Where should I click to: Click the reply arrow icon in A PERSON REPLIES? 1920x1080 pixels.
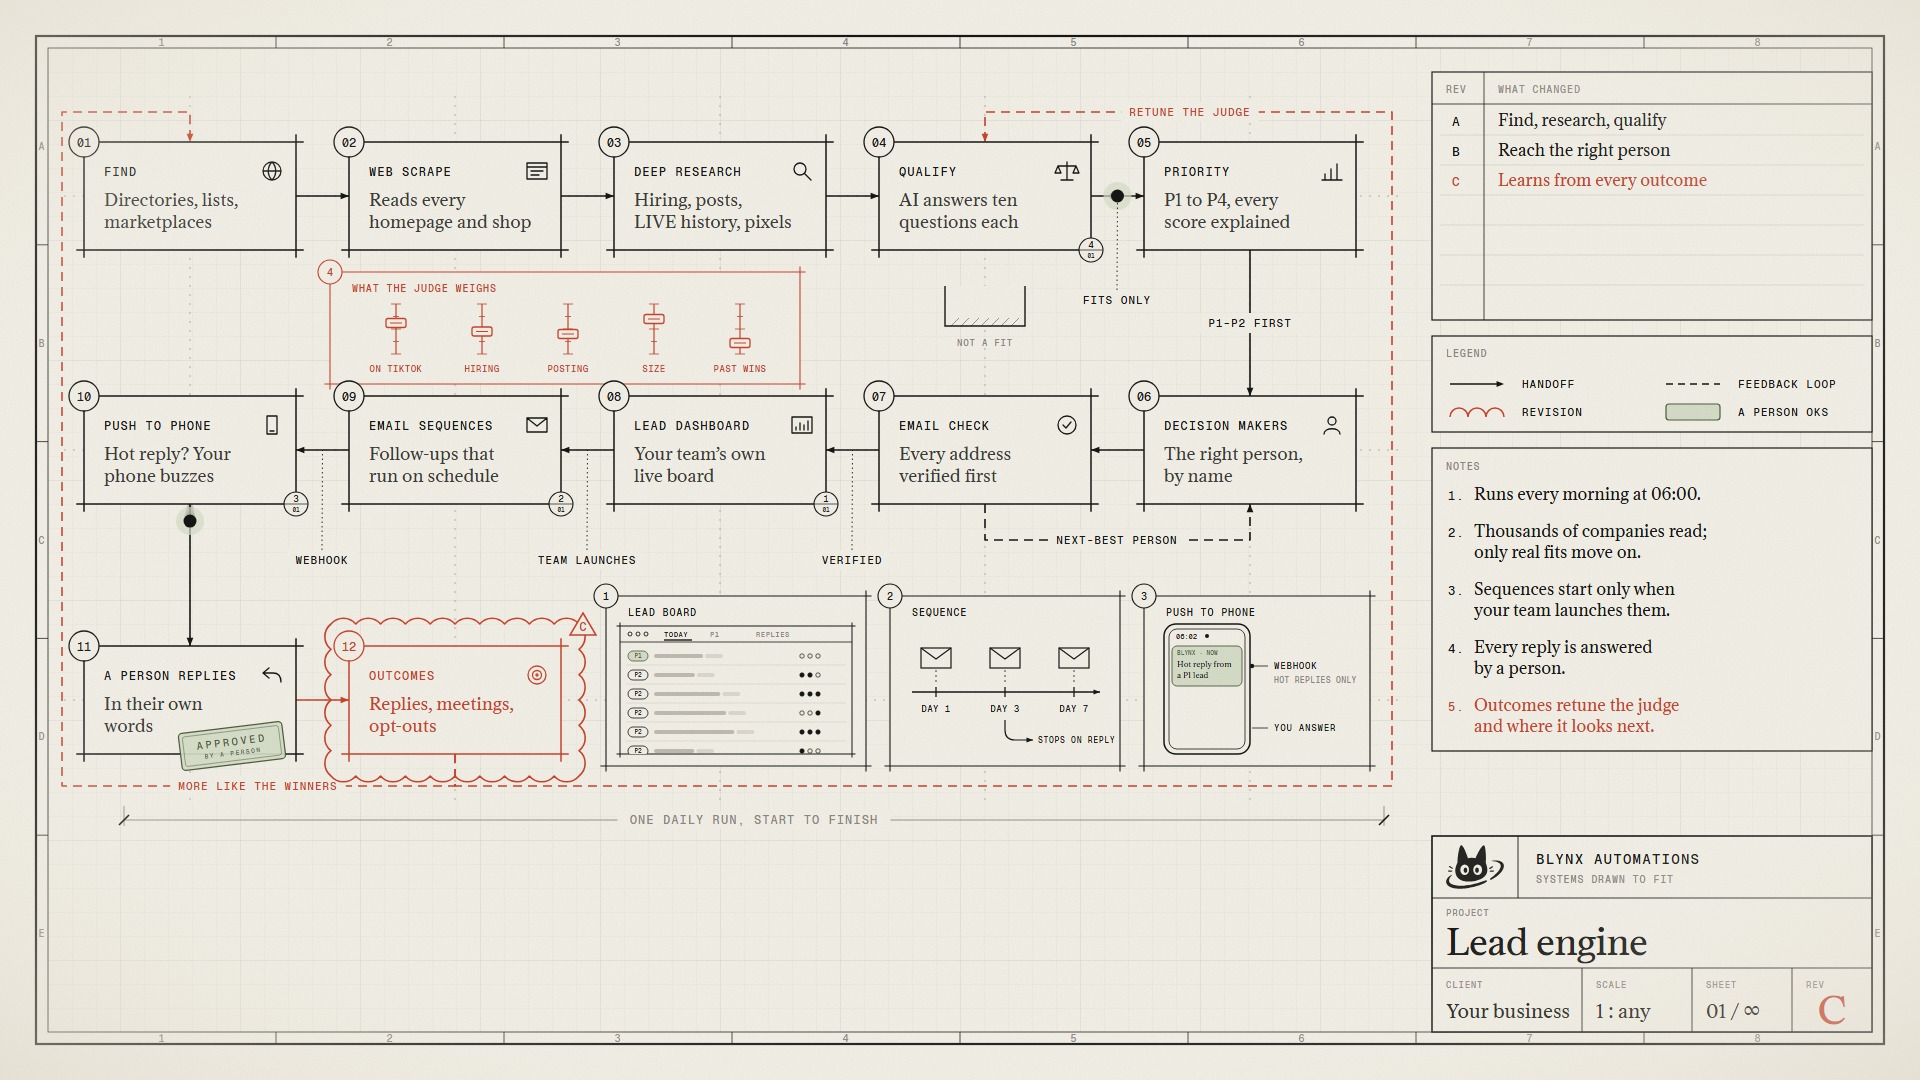click(x=272, y=675)
